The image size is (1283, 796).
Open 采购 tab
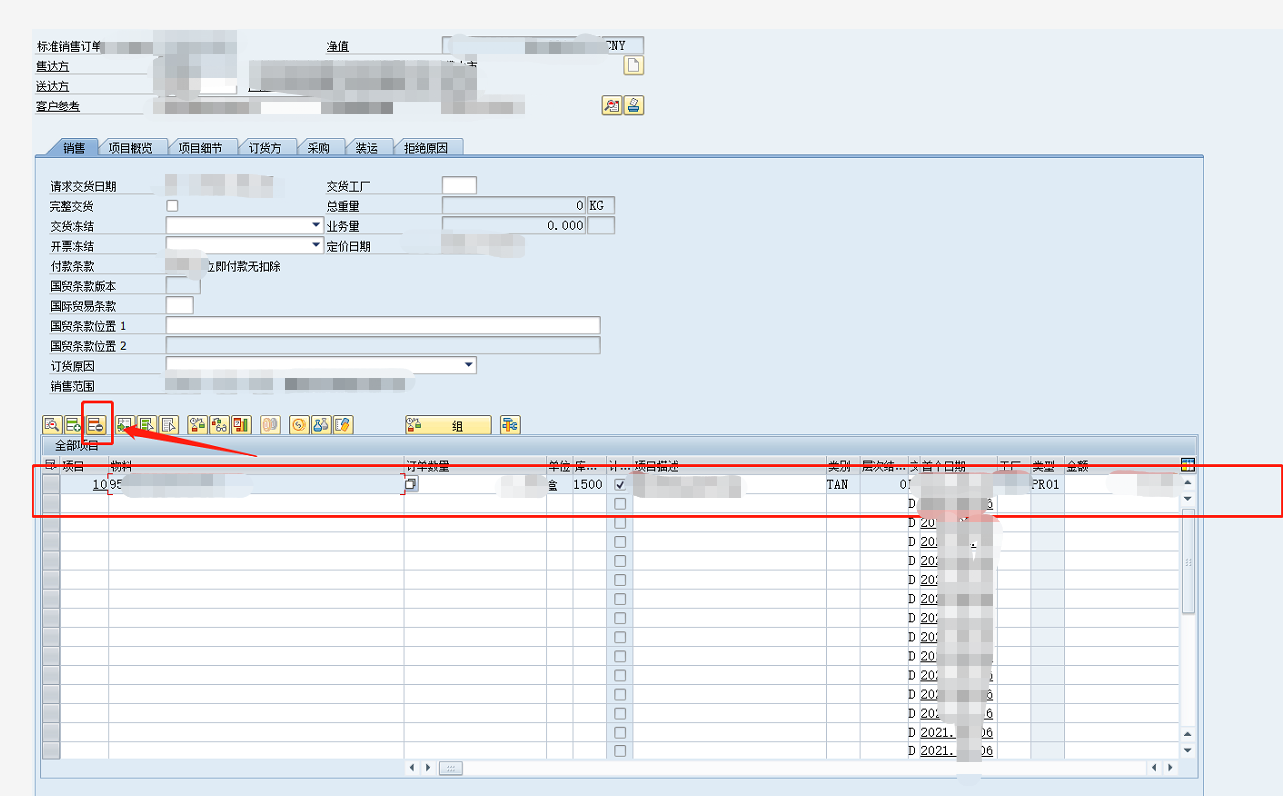click(x=319, y=147)
